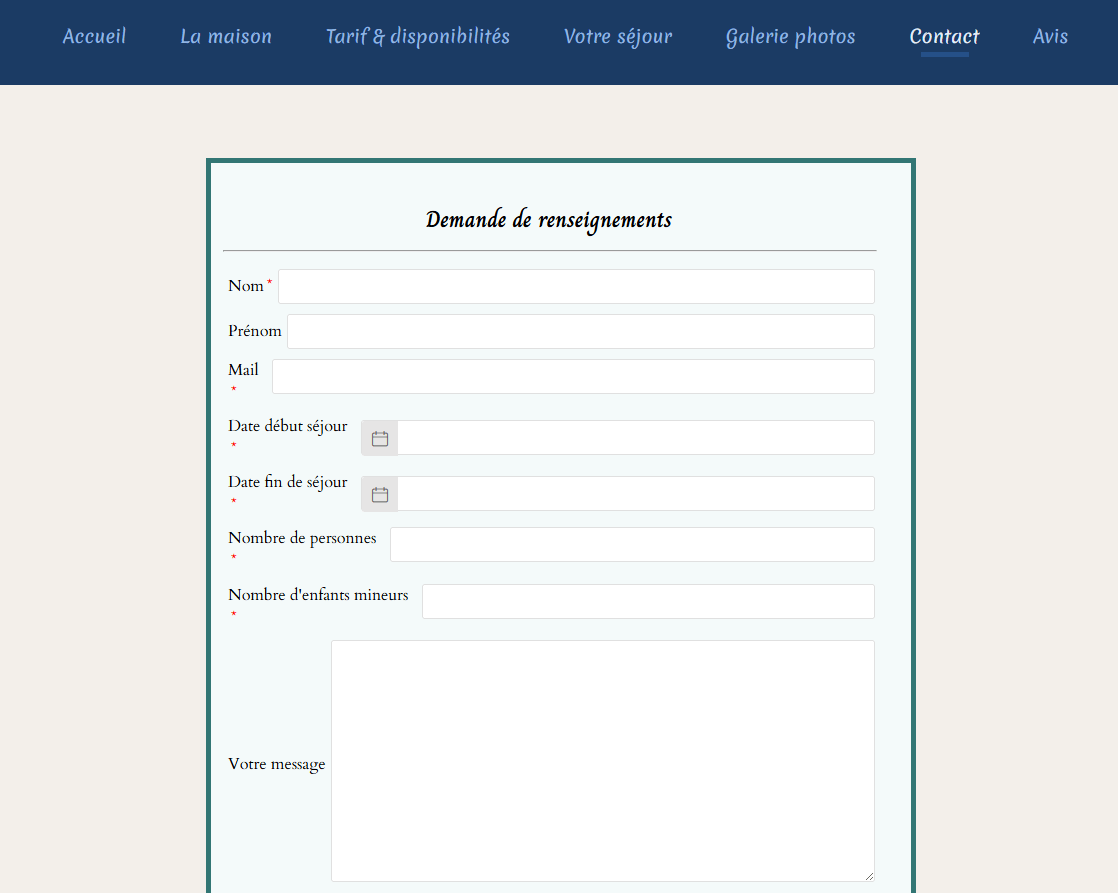Open the Votre séjour page

tap(617, 36)
